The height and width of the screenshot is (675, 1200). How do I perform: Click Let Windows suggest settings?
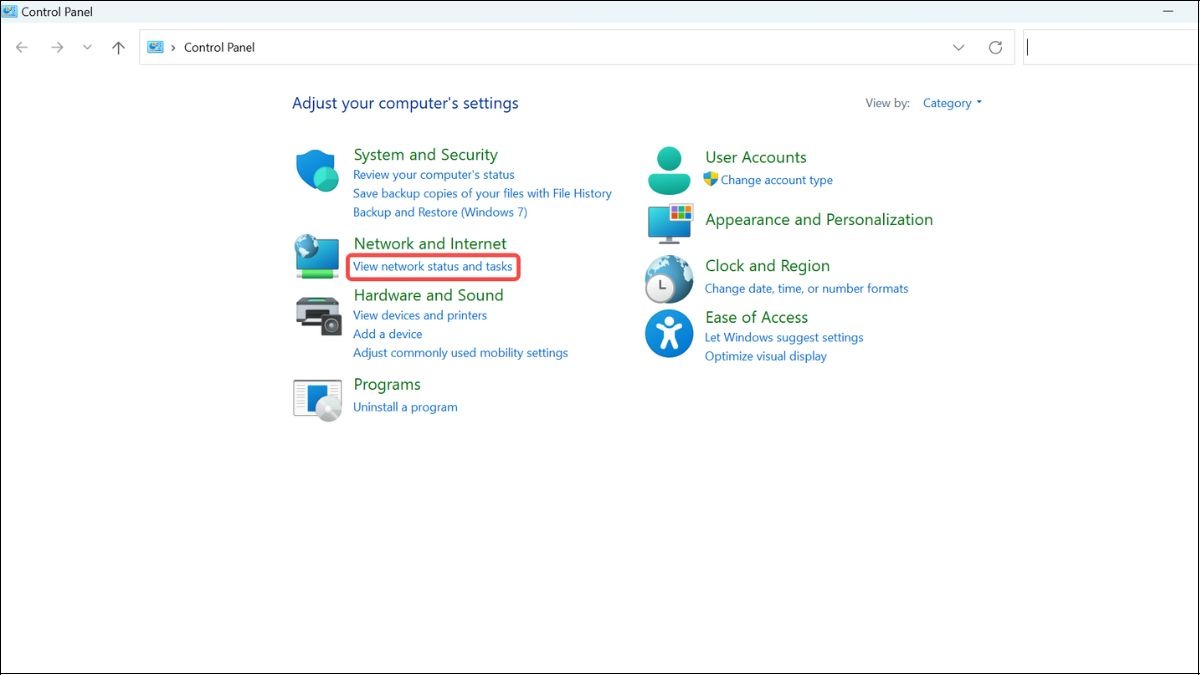[784, 337]
